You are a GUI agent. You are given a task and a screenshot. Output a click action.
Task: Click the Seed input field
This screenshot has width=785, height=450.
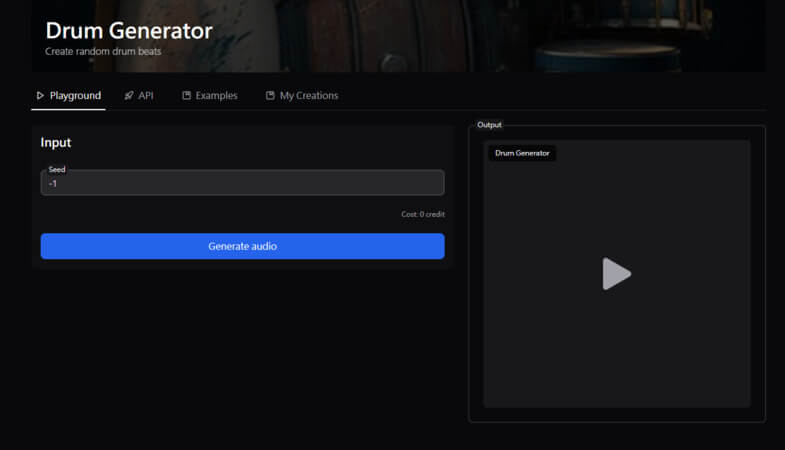pyautogui.click(x=242, y=183)
